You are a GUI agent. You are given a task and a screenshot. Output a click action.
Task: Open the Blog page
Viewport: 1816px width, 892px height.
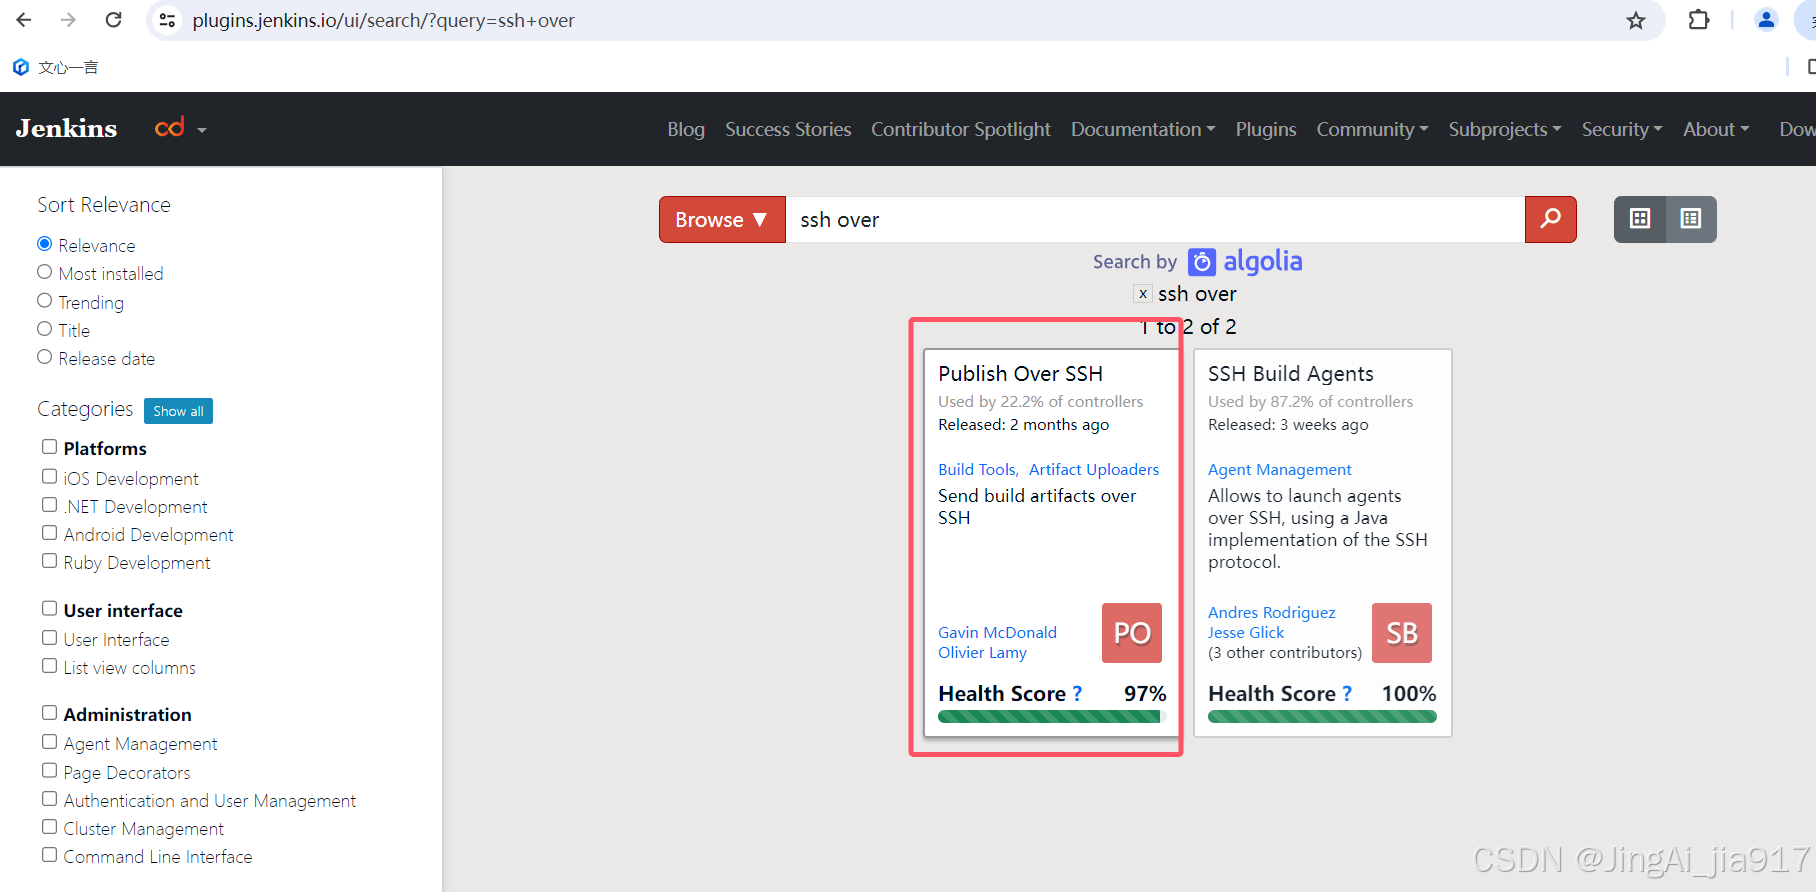pyautogui.click(x=686, y=129)
